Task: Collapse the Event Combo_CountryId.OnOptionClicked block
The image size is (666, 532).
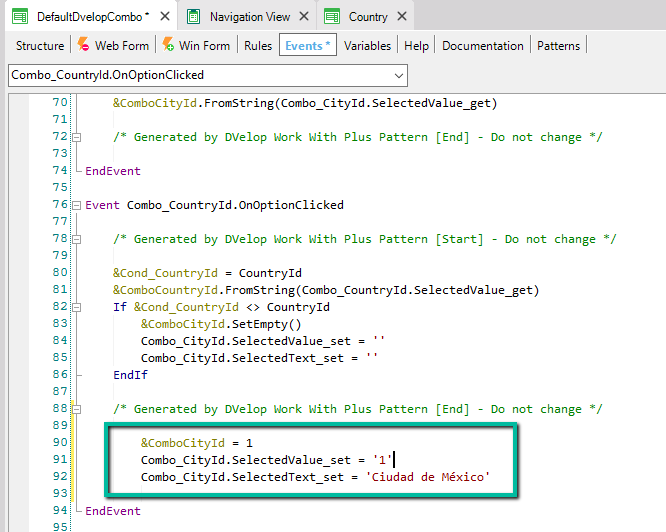Action: coord(76,205)
